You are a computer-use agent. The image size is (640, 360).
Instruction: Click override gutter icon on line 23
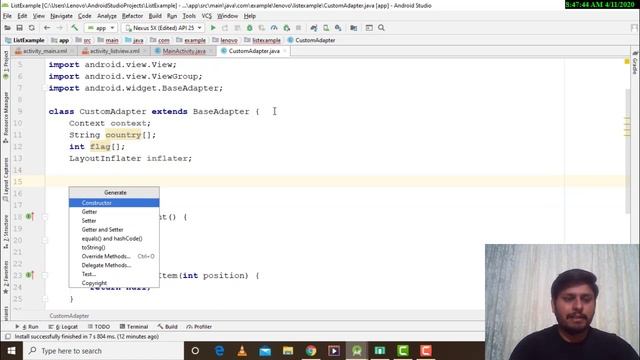(30, 275)
